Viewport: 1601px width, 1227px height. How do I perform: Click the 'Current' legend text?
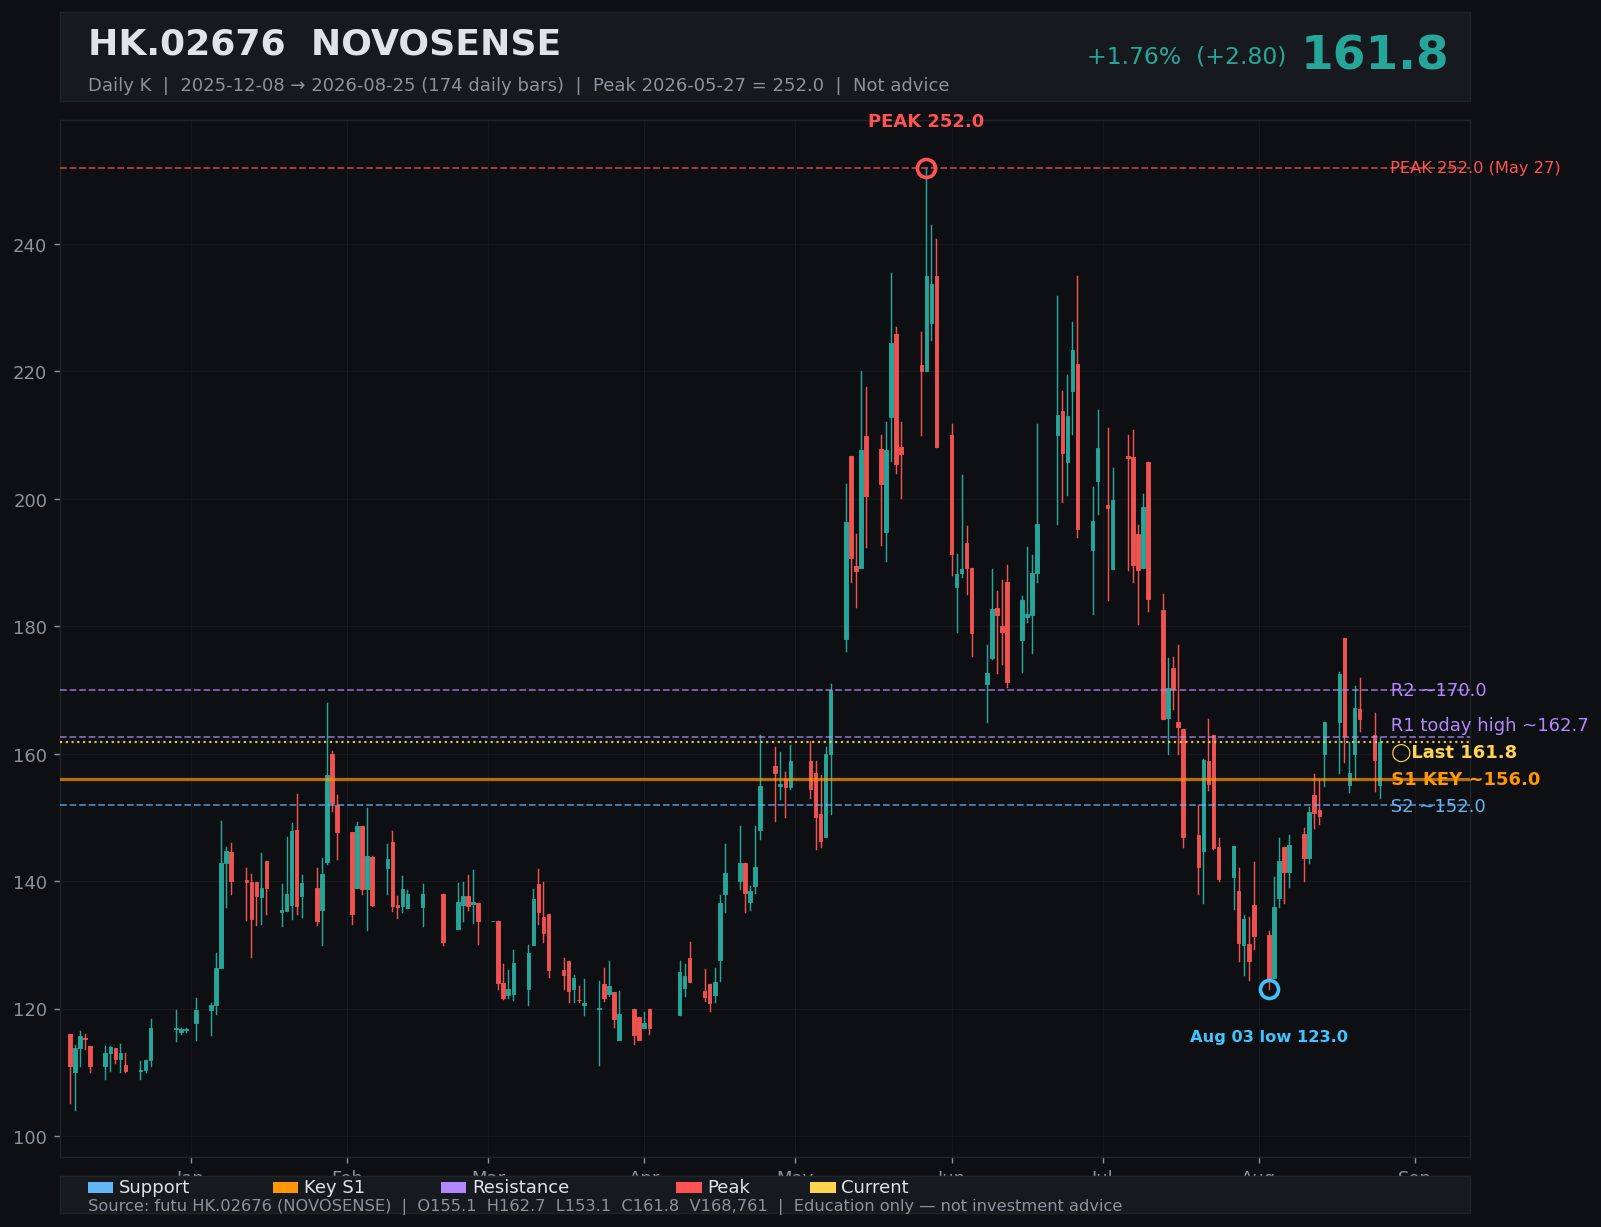pyautogui.click(x=875, y=1187)
